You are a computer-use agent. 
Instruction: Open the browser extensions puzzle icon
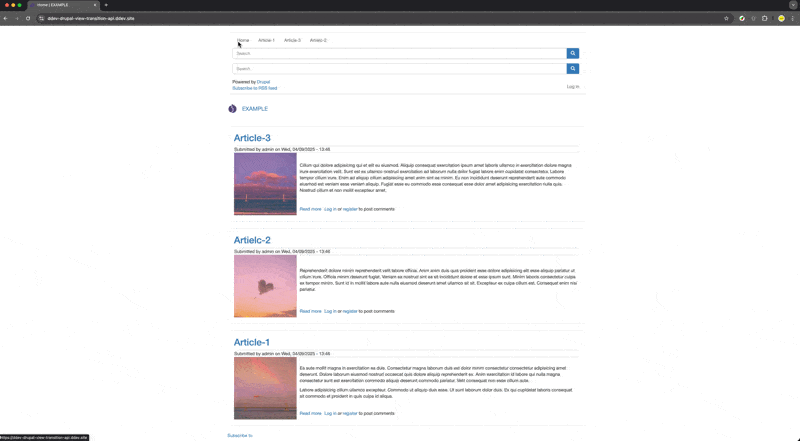[x=765, y=18]
